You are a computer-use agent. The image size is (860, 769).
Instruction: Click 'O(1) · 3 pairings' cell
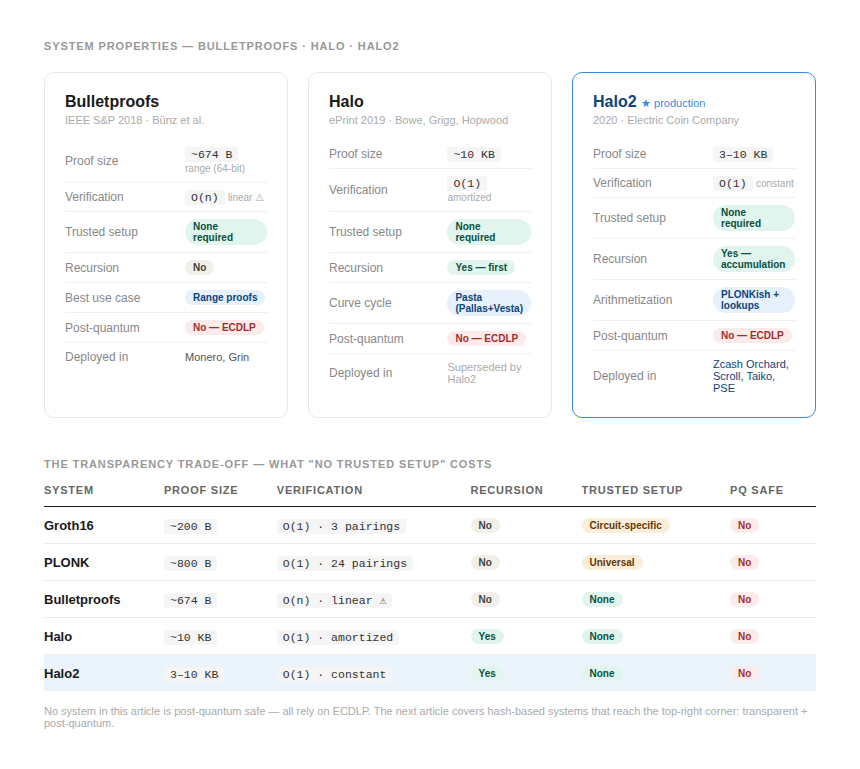point(341,527)
